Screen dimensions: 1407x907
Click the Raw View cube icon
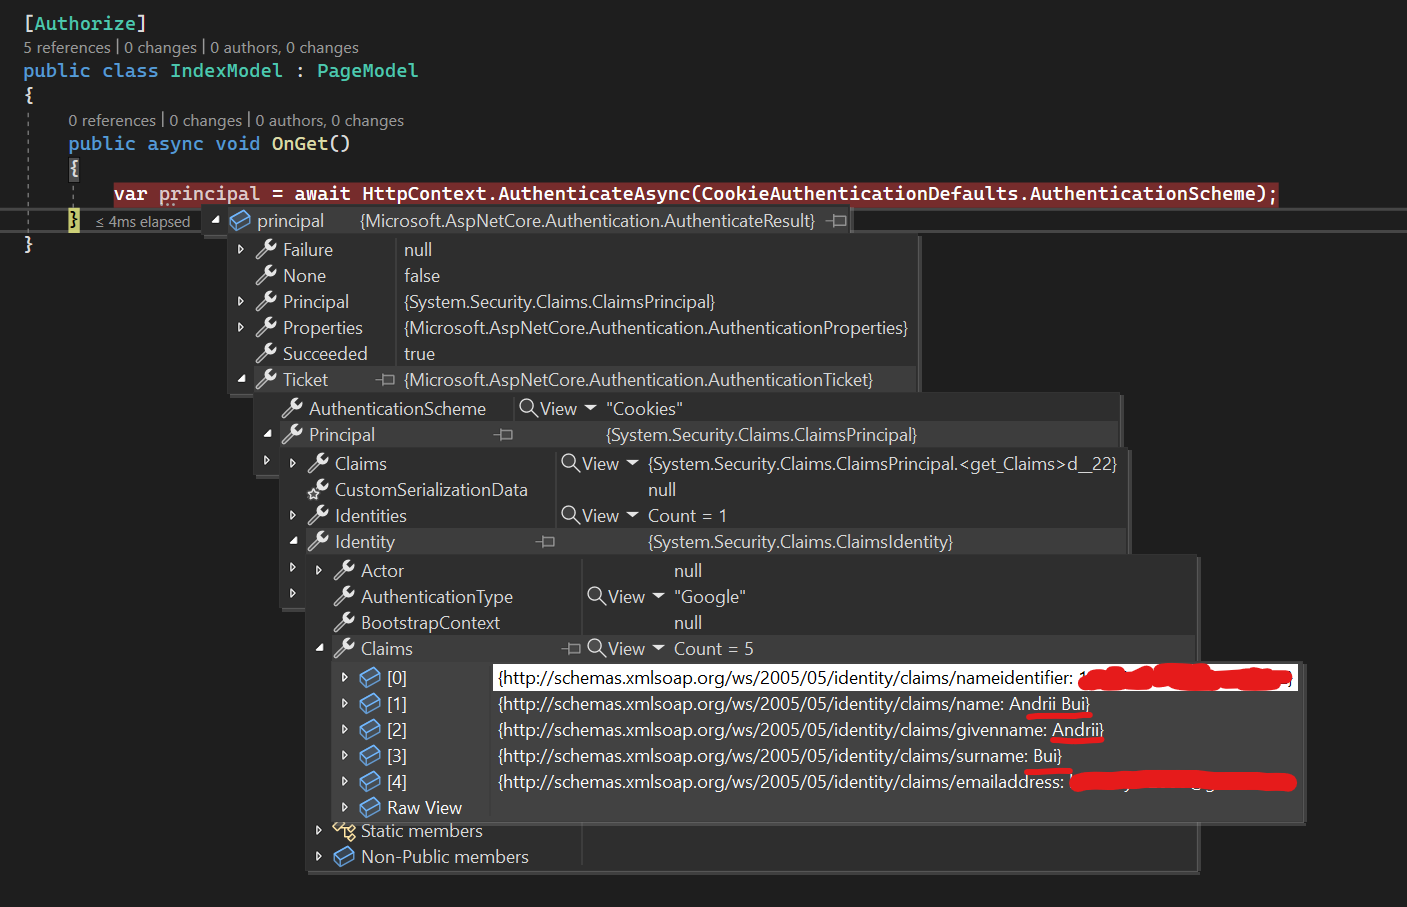click(x=370, y=807)
